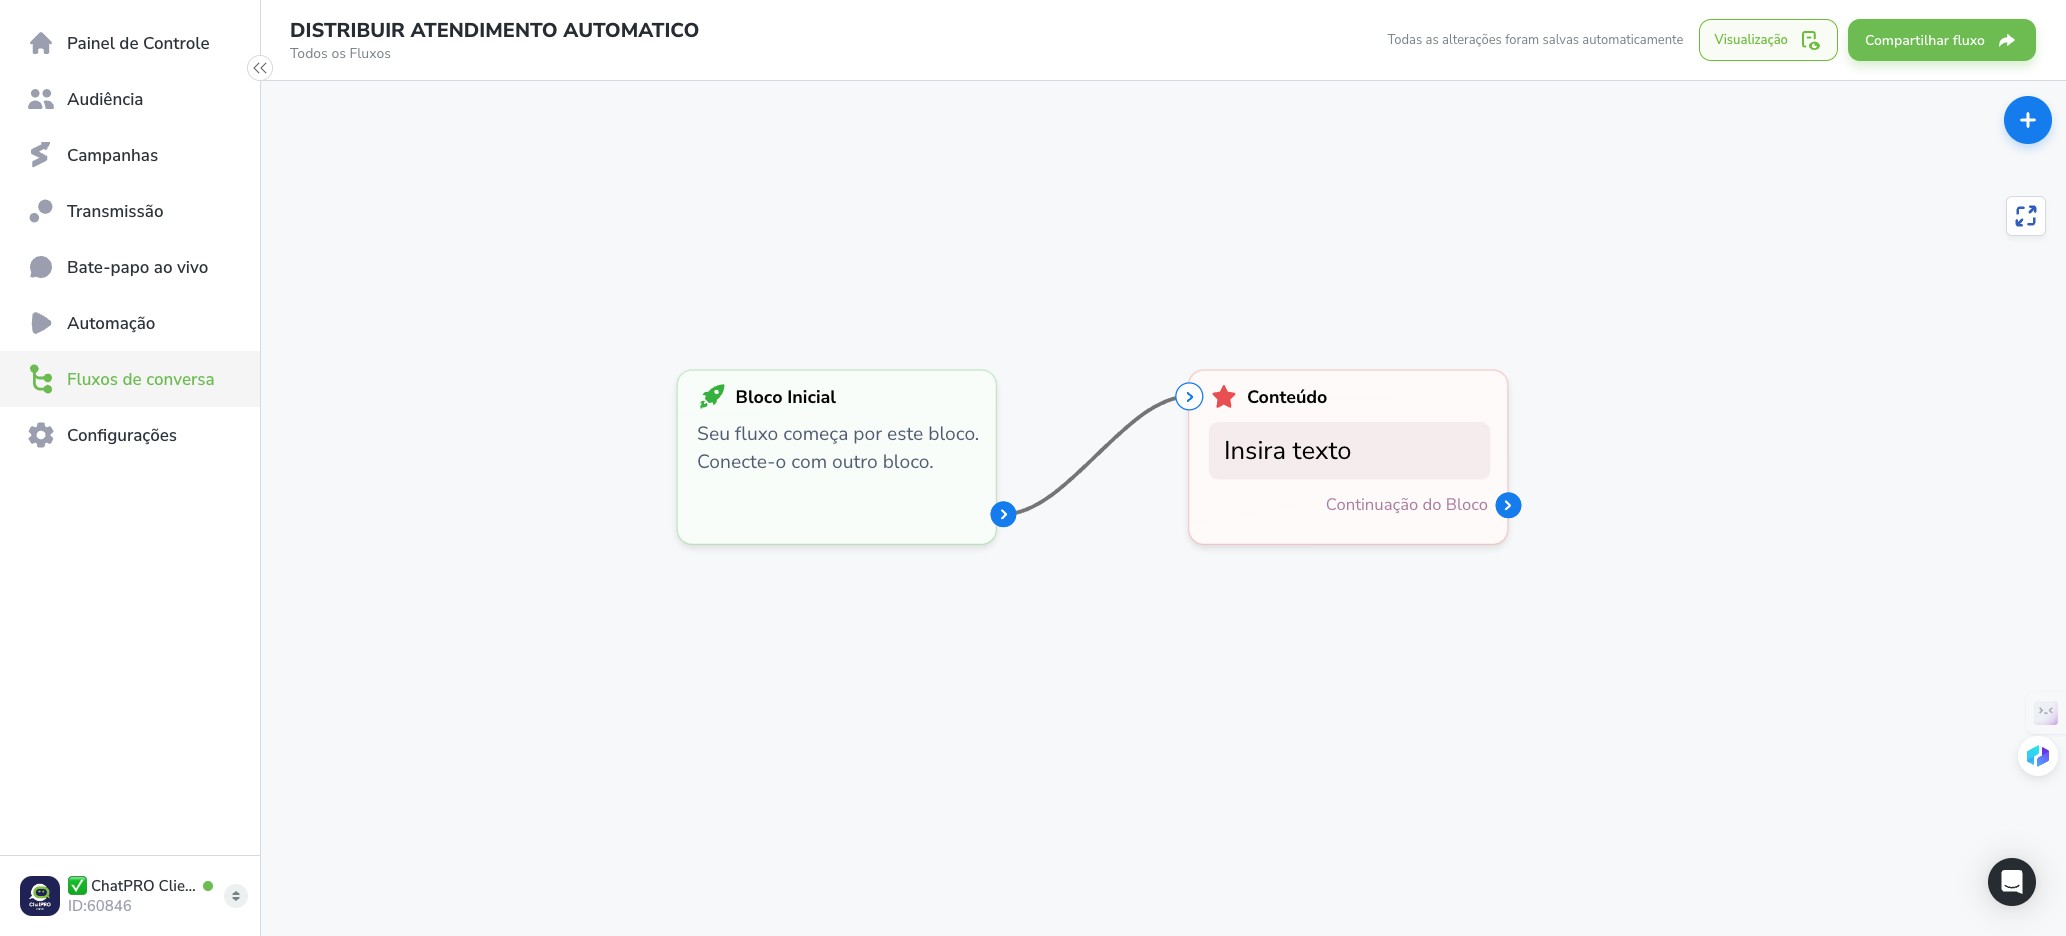Click the Transmissão dots icon
The image size is (2066, 936).
coord(41,211)
